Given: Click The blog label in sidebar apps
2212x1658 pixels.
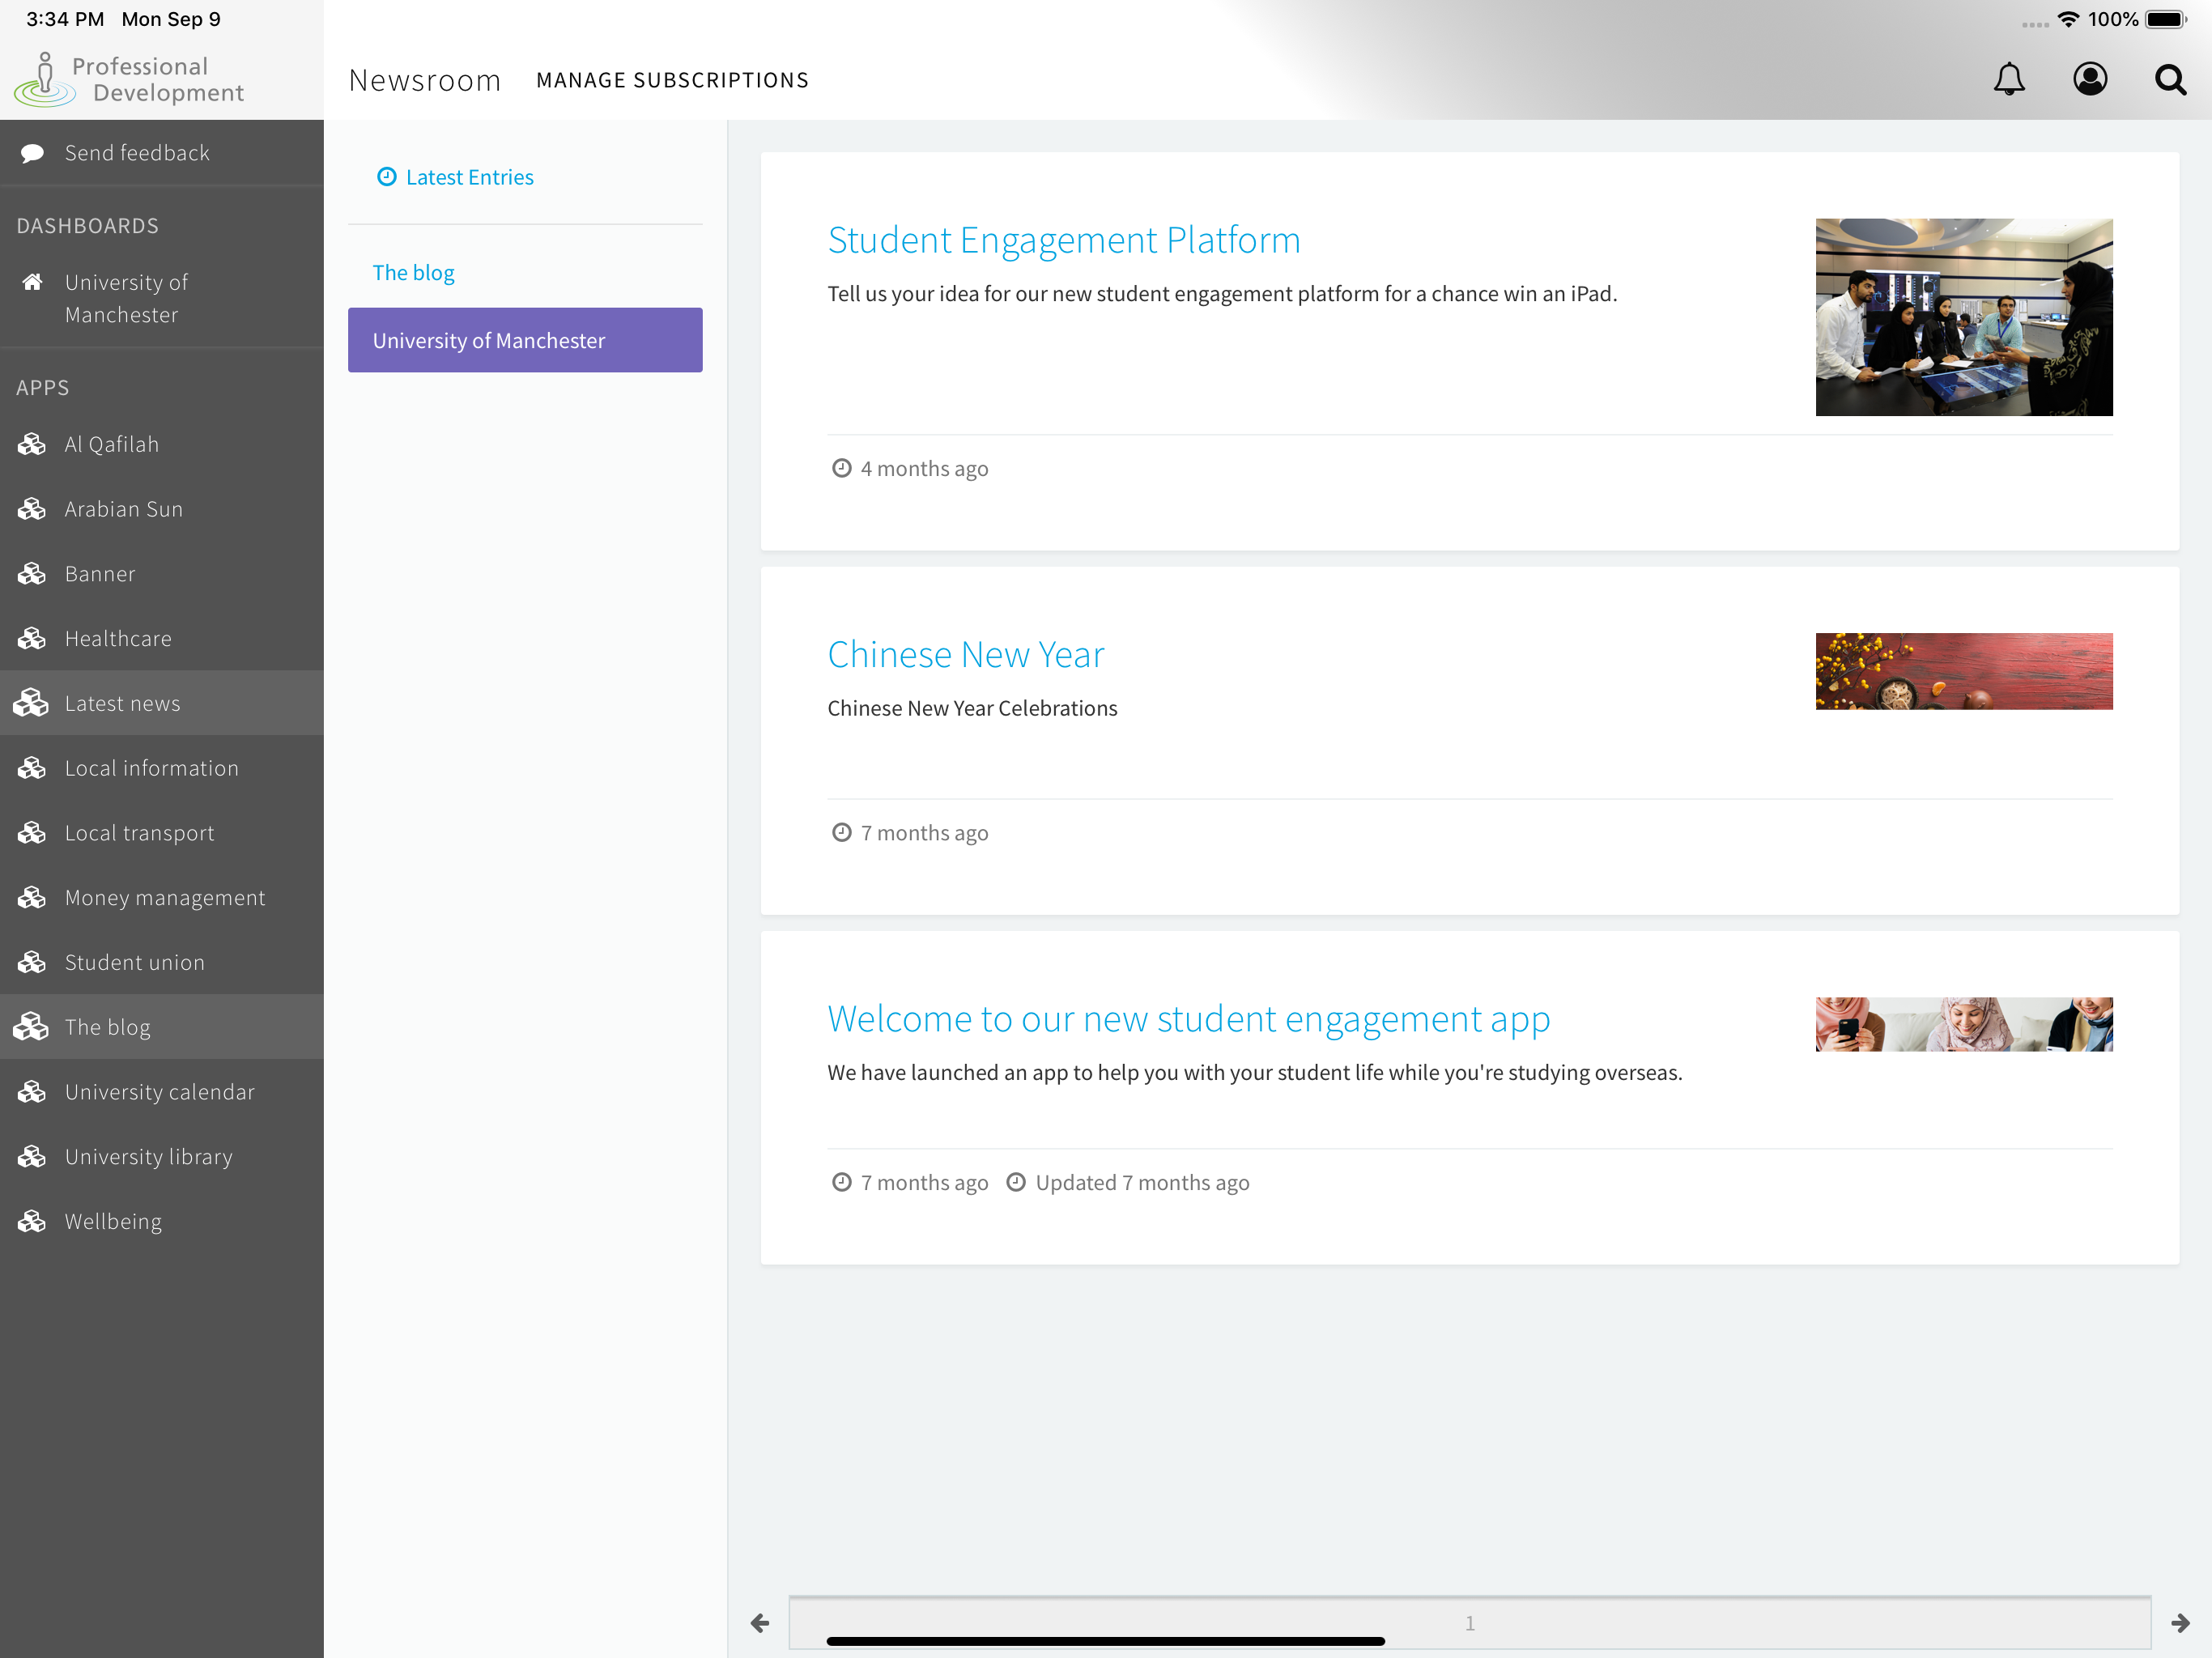Looking at the screenshot, I should [108, 1027].
